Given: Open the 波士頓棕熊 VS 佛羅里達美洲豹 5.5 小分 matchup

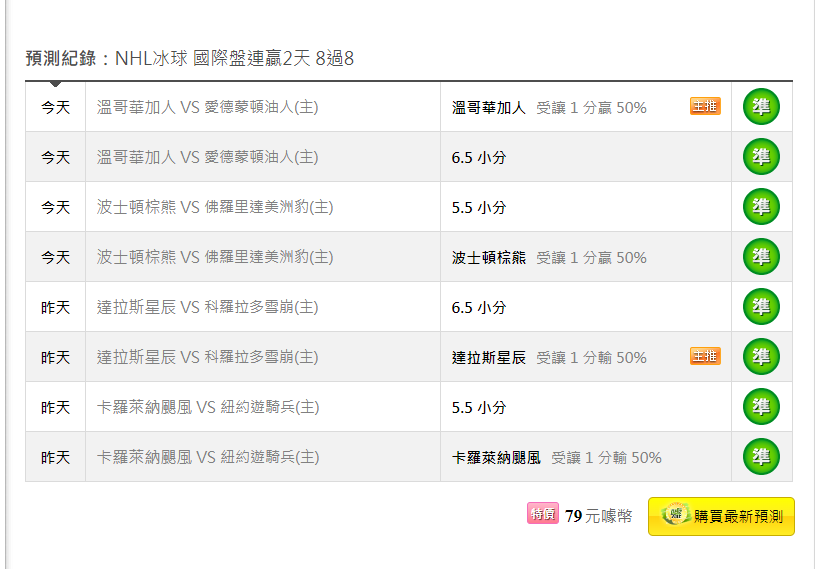Looking at the screenshot, I should pyautogui.click(x=214, y=207).
